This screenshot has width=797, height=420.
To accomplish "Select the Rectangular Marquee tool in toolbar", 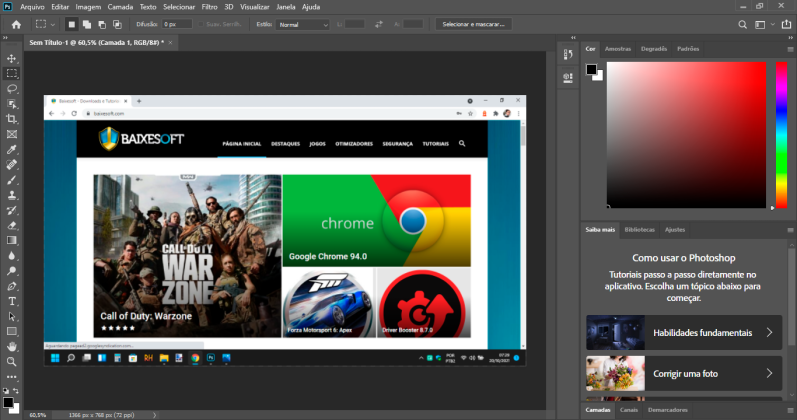I will tap(12, 73).
